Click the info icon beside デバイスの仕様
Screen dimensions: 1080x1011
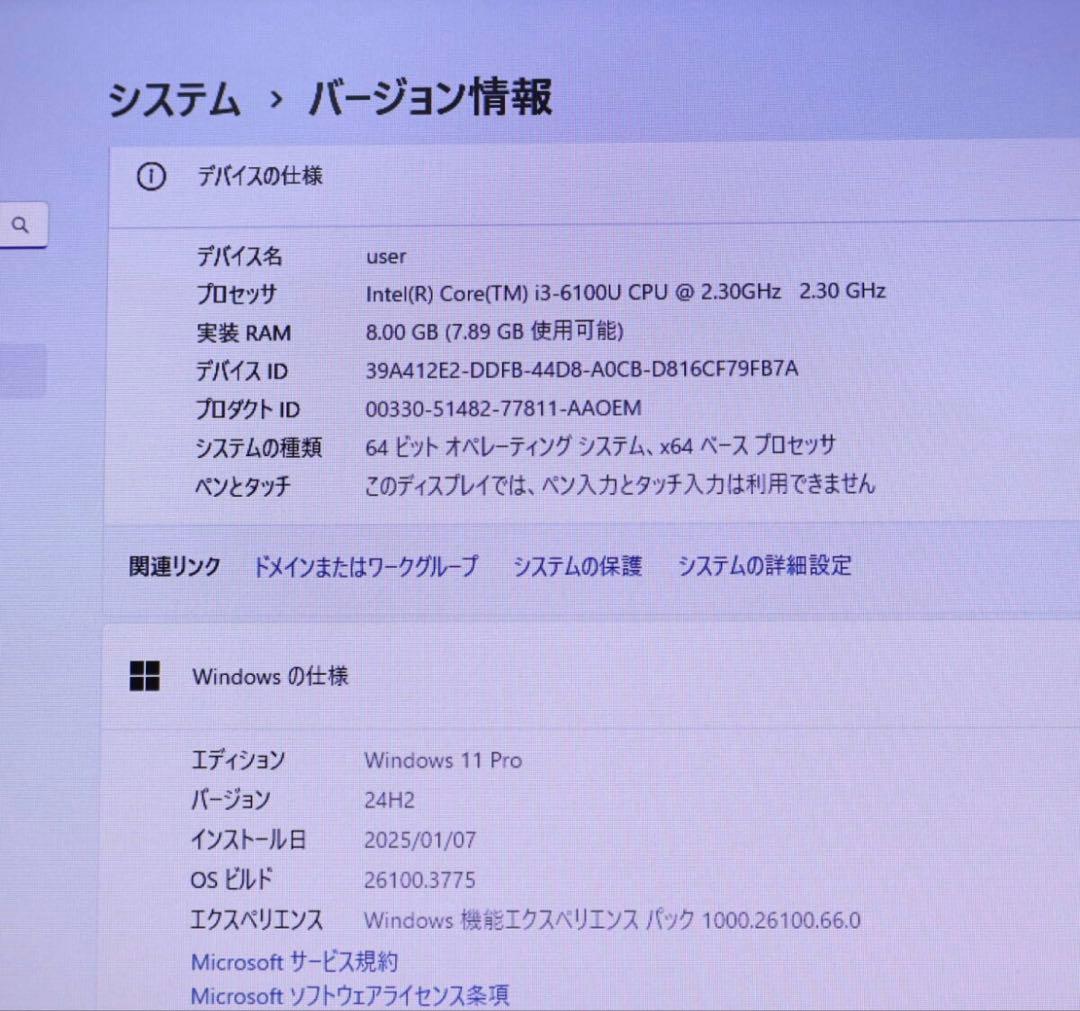pyautogui.click(x=150, y=177)
